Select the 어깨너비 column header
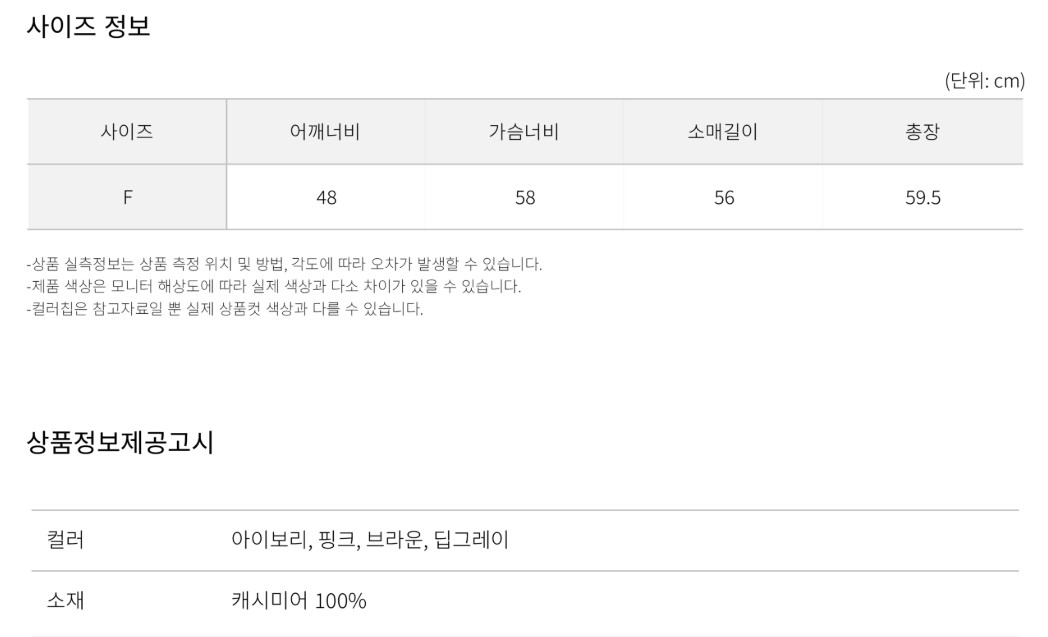Image resolution: width=1048 pixels, height=637 pixels. (x=326, y=132)
